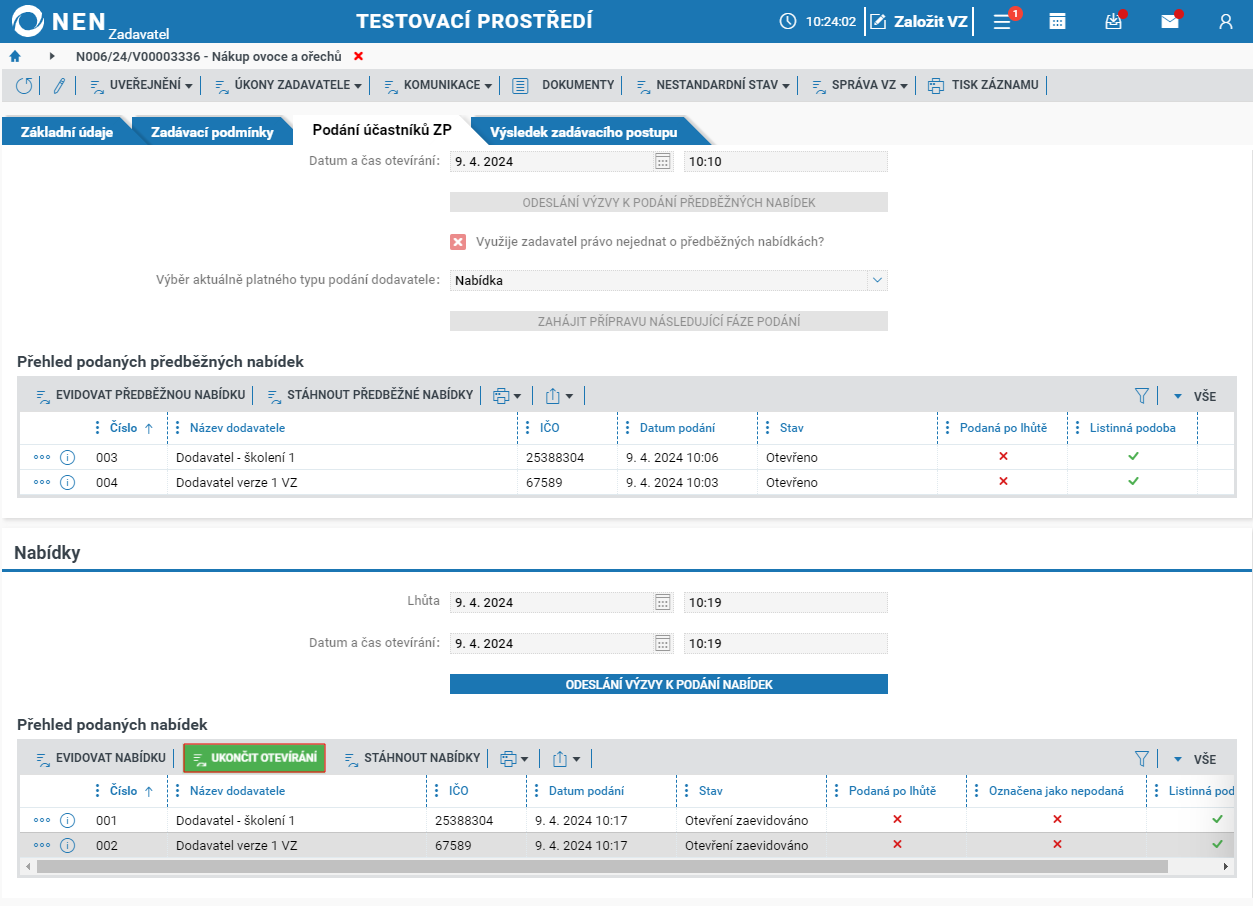Click Lhůta time field 10:19
This screenshot has height=906, width=1253.
pyautogui.click(x=786, y=602)
